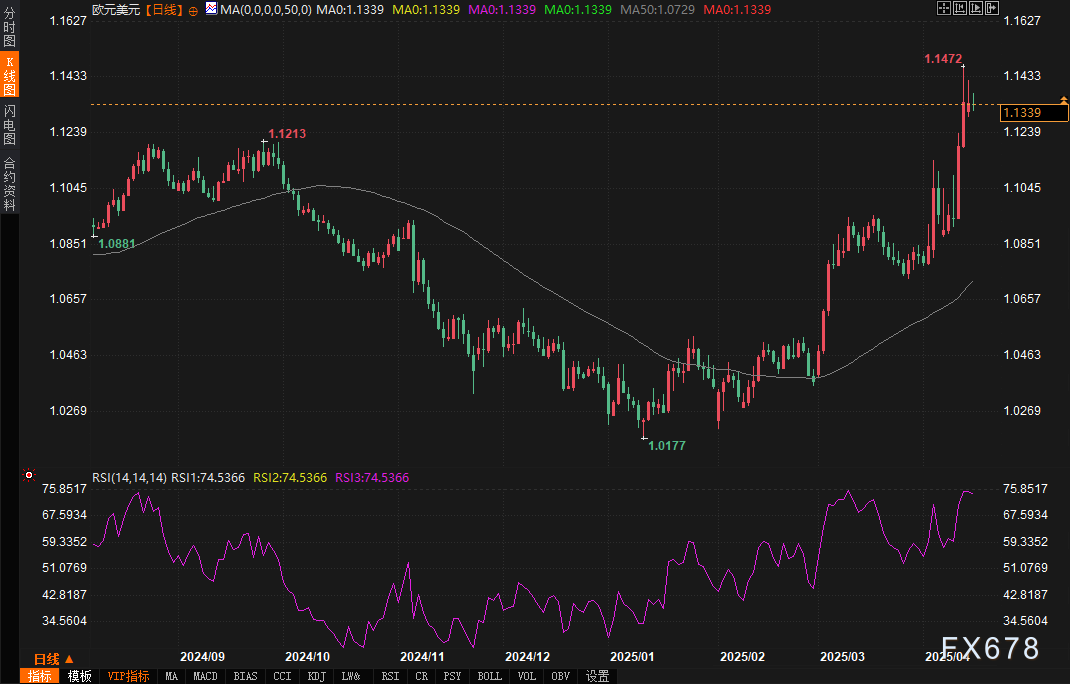This screenshot has width=1070, height=684.
Task: Click the skip-to-end icon in top-right toolbar
Action: tap(975, 8)
